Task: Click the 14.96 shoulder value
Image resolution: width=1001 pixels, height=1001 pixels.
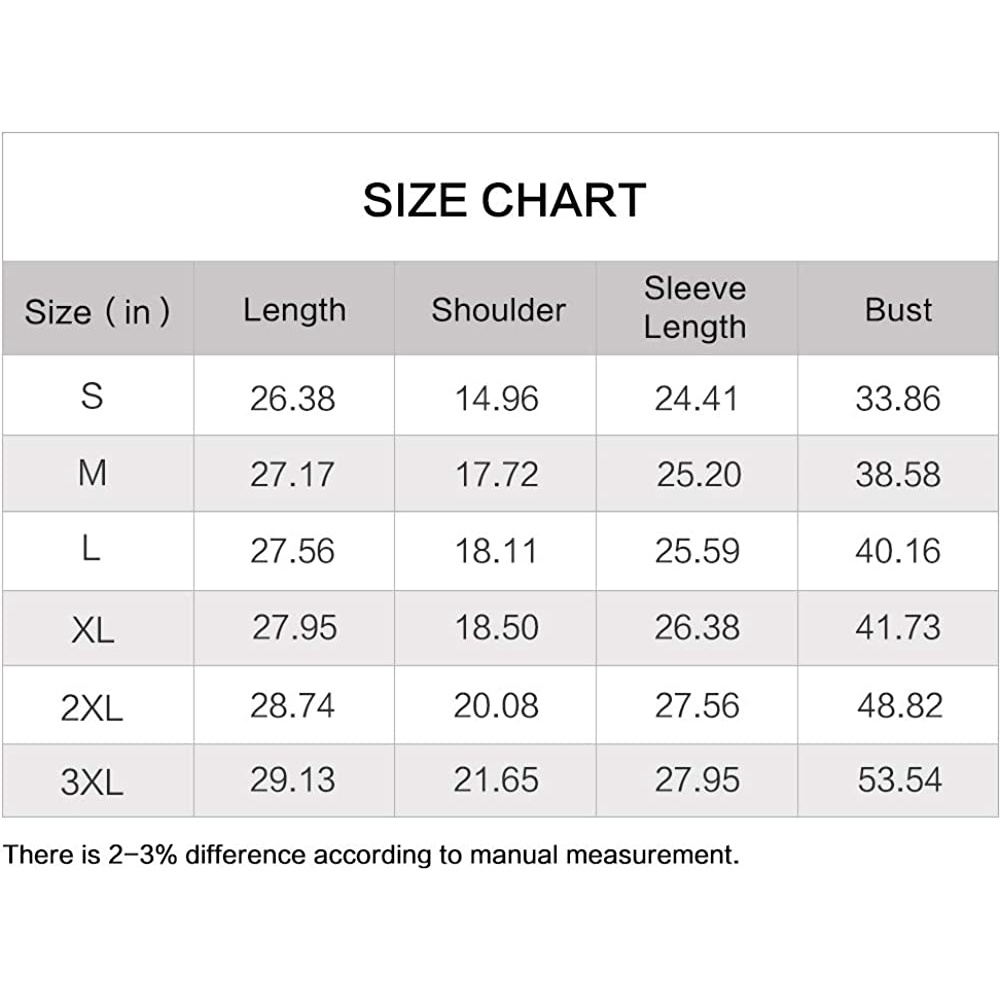Action: [x=497, y=398]
